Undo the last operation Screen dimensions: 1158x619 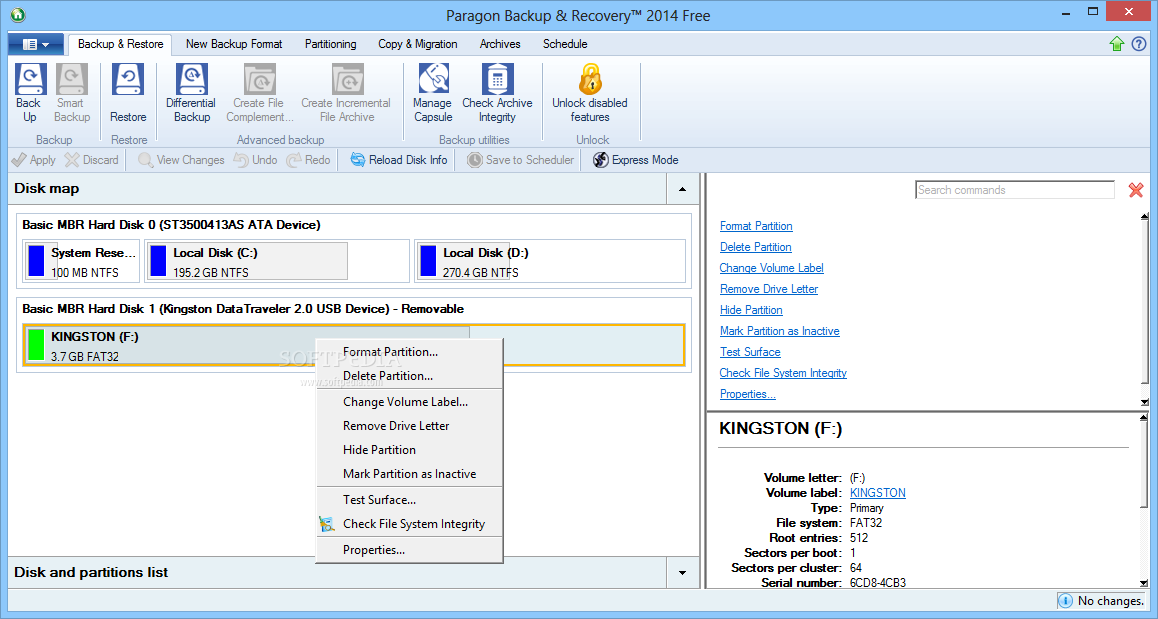pos(256,160)
